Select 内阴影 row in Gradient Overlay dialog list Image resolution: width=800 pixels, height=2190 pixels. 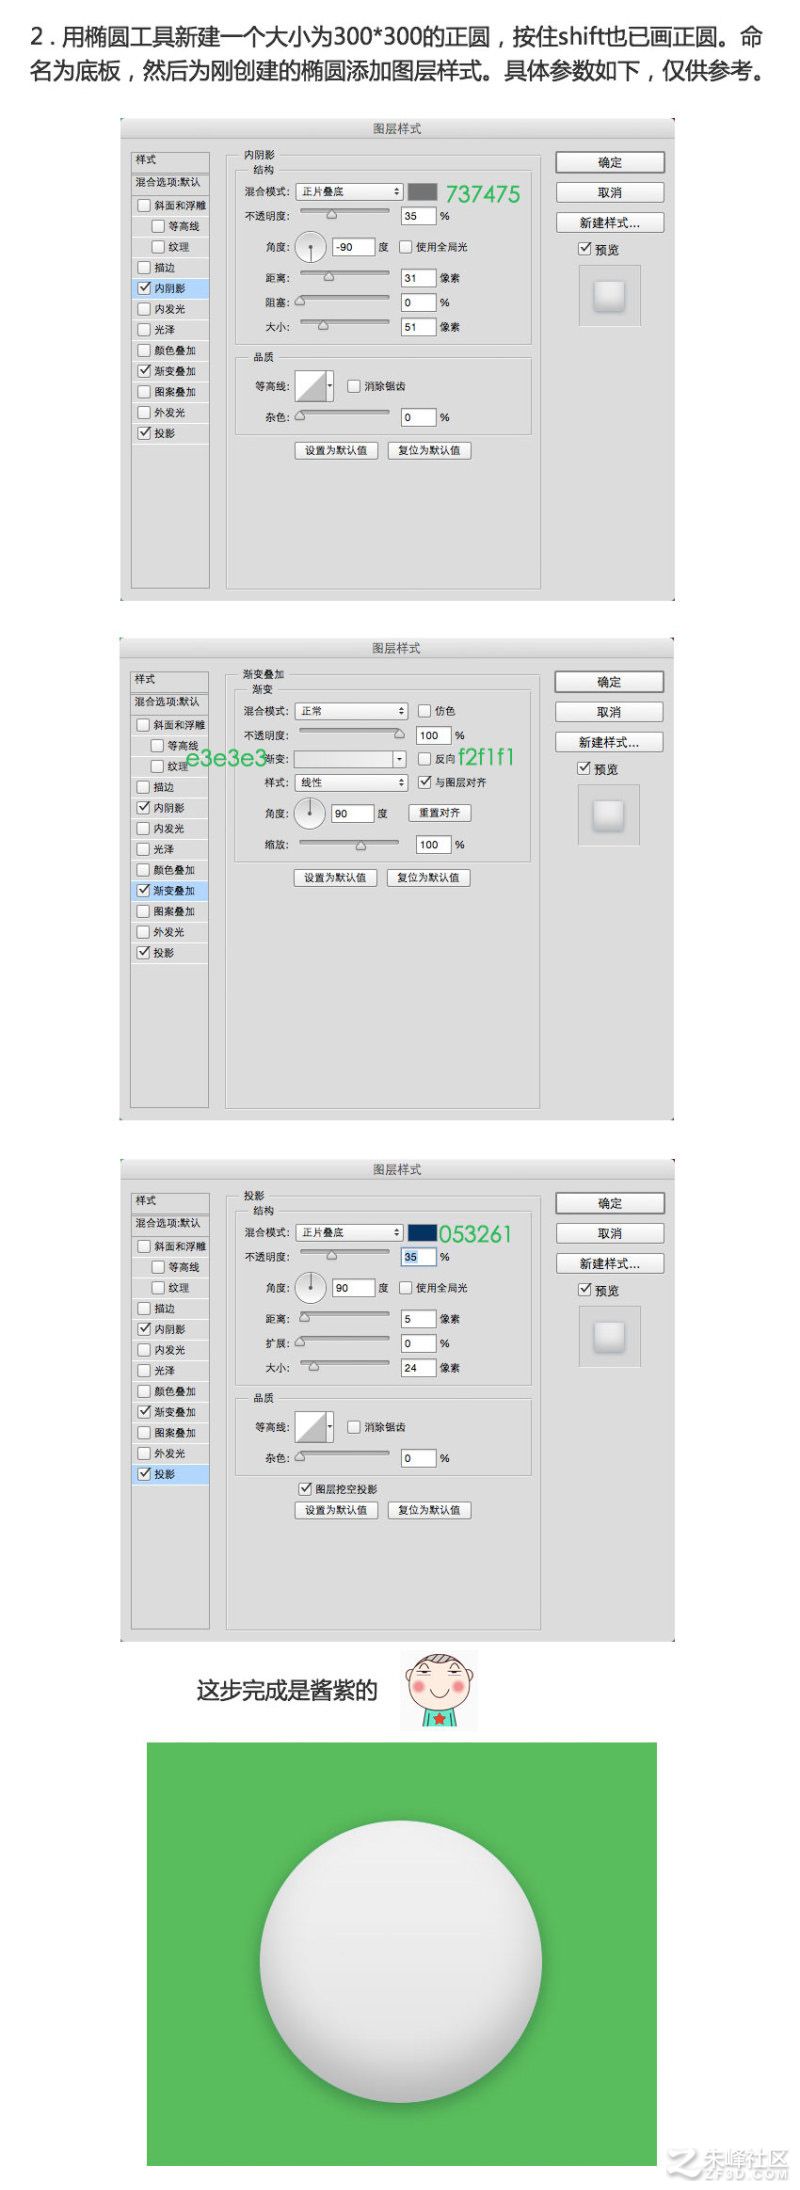coord(169,807)
